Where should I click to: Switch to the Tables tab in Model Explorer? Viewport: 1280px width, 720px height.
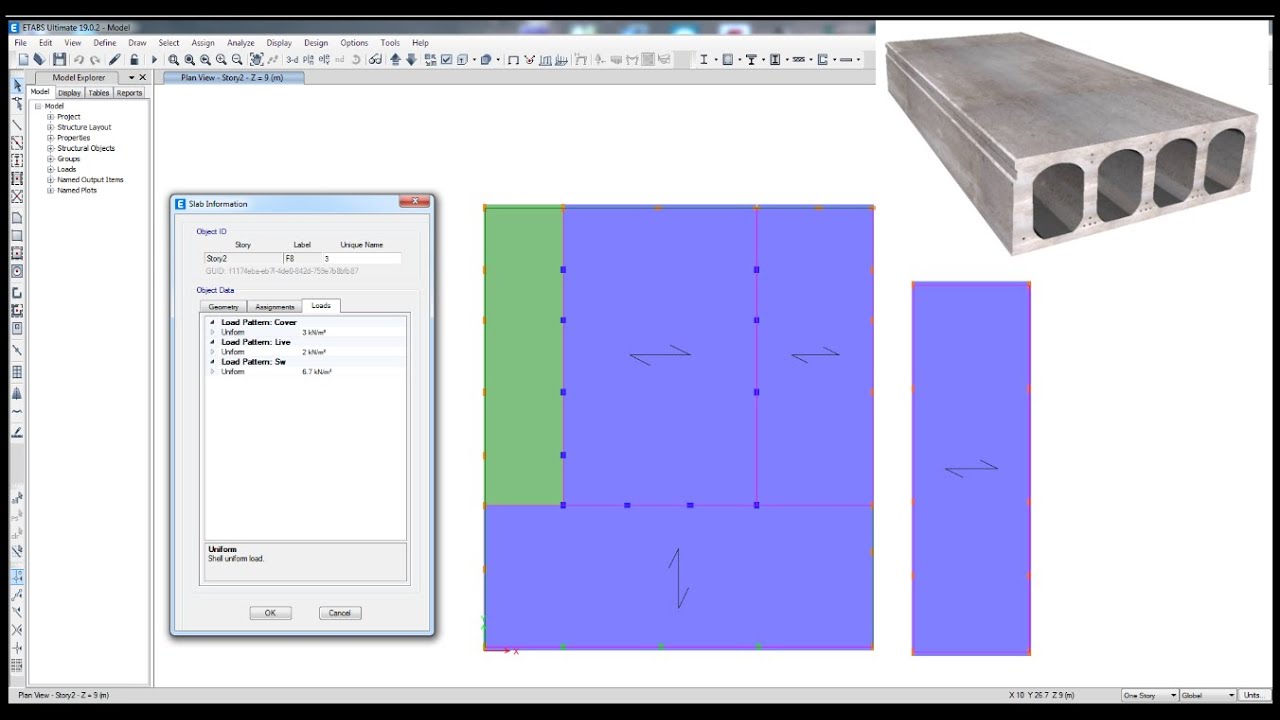[98, 93]
